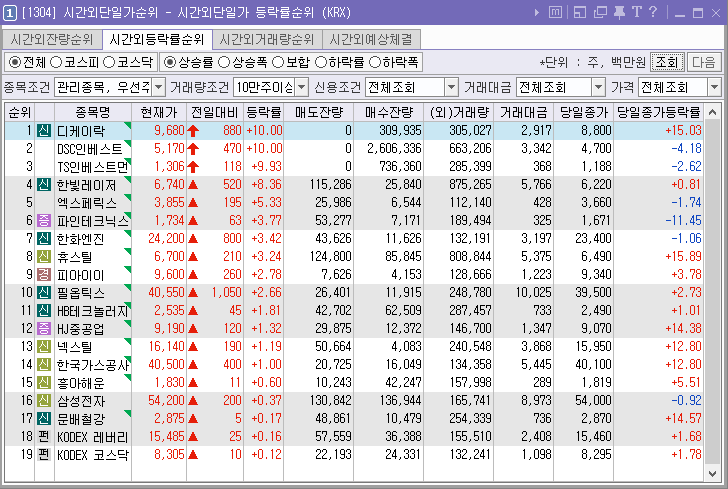Click the 다음 next button
The width and height of the screenshot is (728, 489).
coord(704,62)
